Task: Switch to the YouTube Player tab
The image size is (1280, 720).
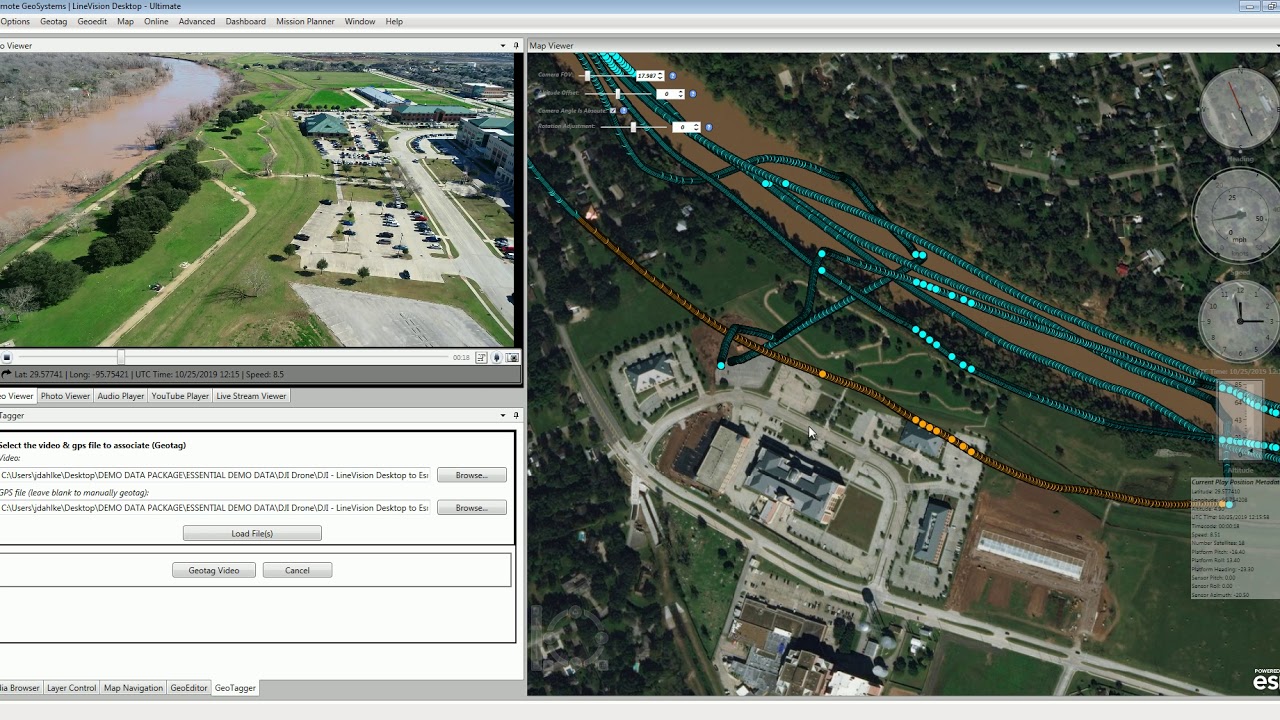Action: click(180, 396)
